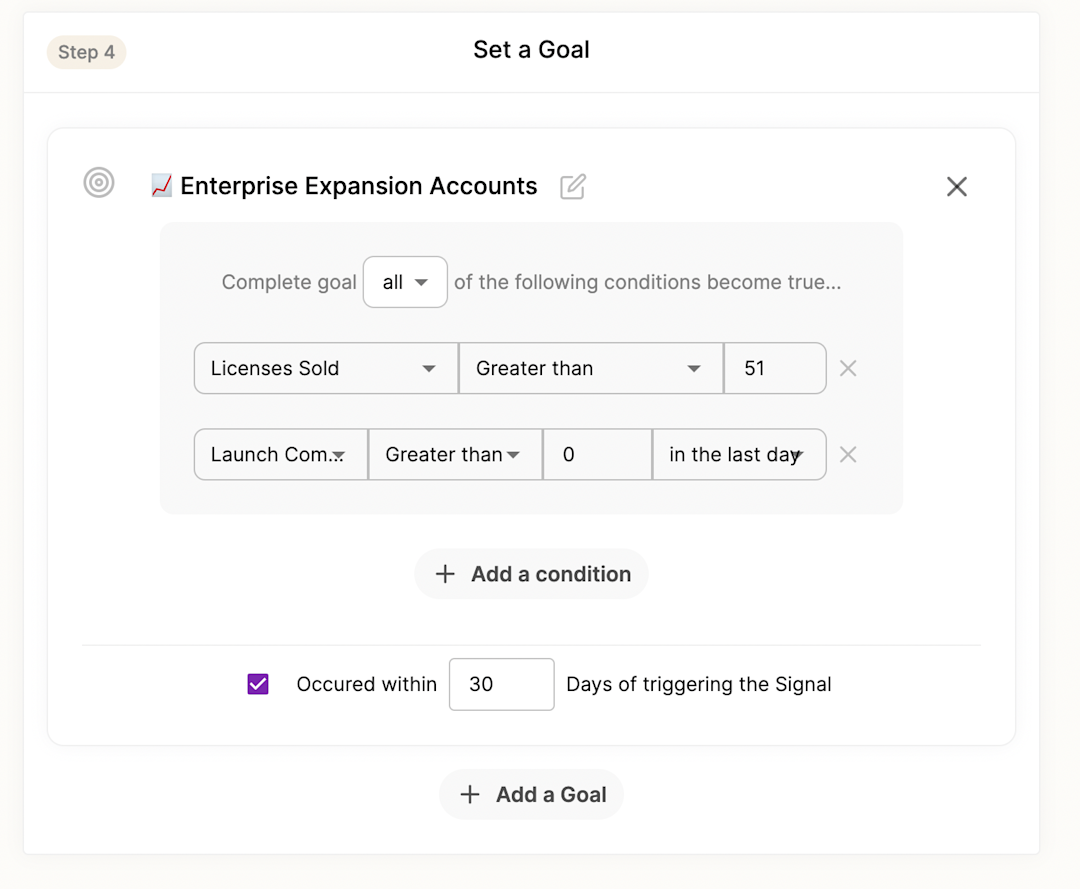Click plus icon in Add a Goal
The width and height of the screenshot is (1080, 889).
coord(469,795)
